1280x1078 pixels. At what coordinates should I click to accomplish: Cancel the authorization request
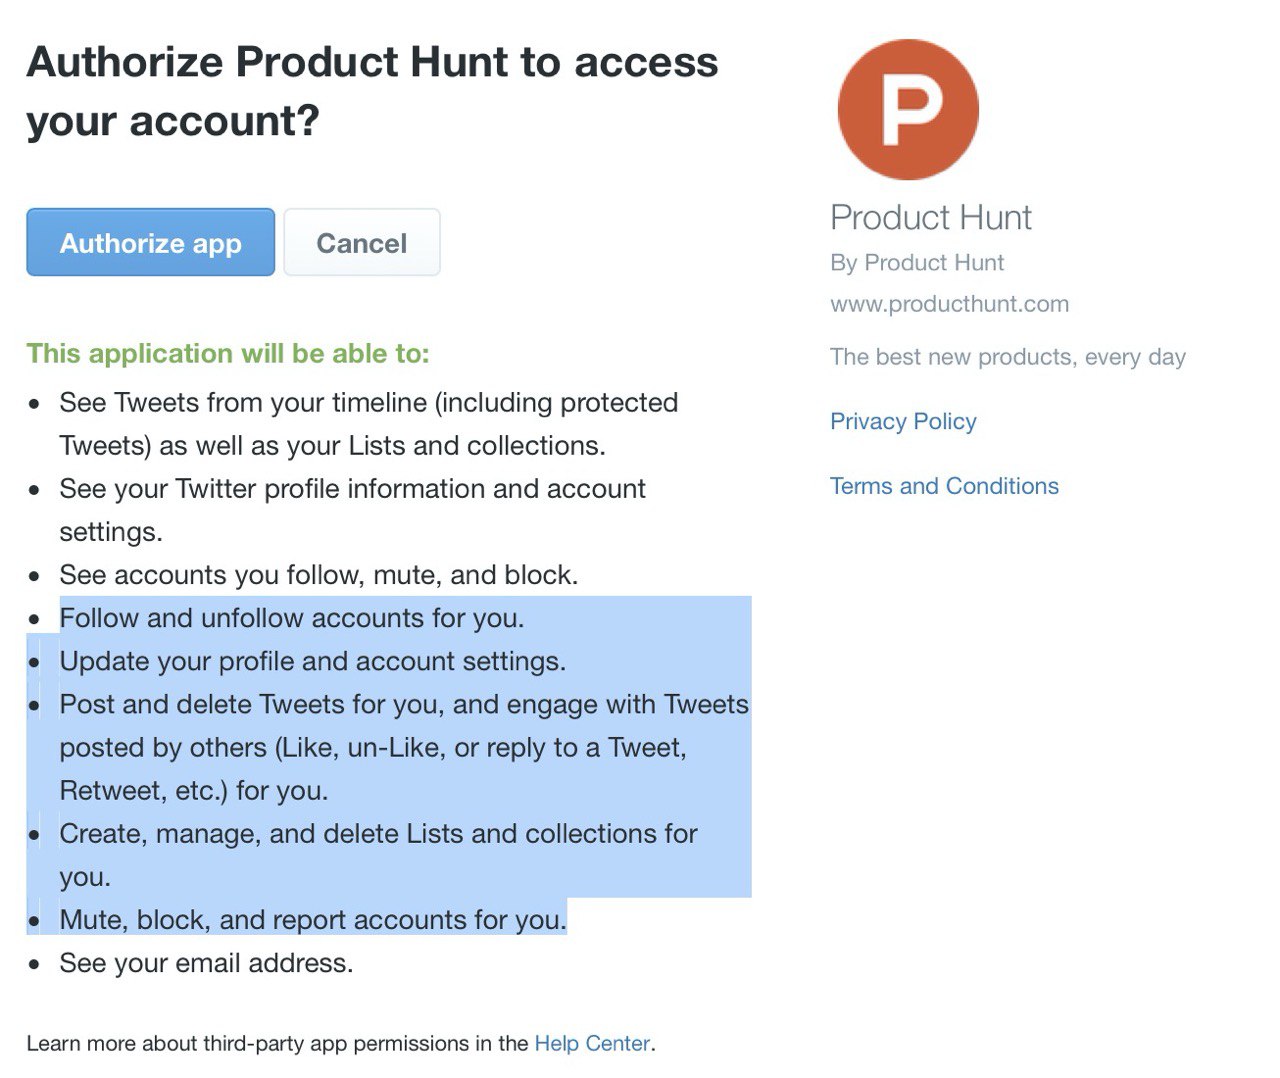362,242
